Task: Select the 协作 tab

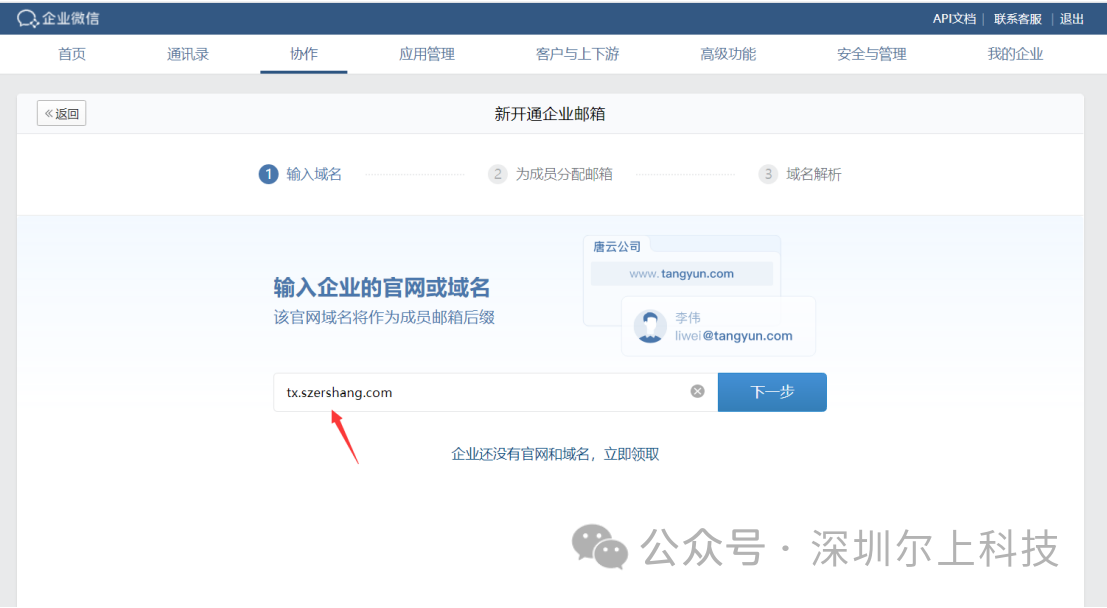Action: tap(304, 54)
